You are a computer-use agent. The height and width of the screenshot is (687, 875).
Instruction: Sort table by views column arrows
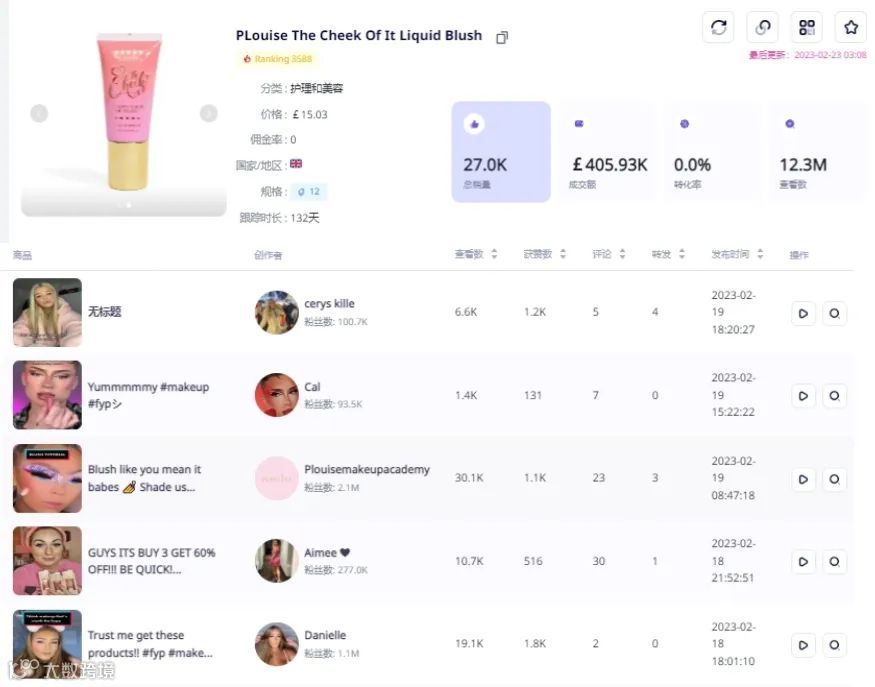pyautogui.click(x=494, y=254)
